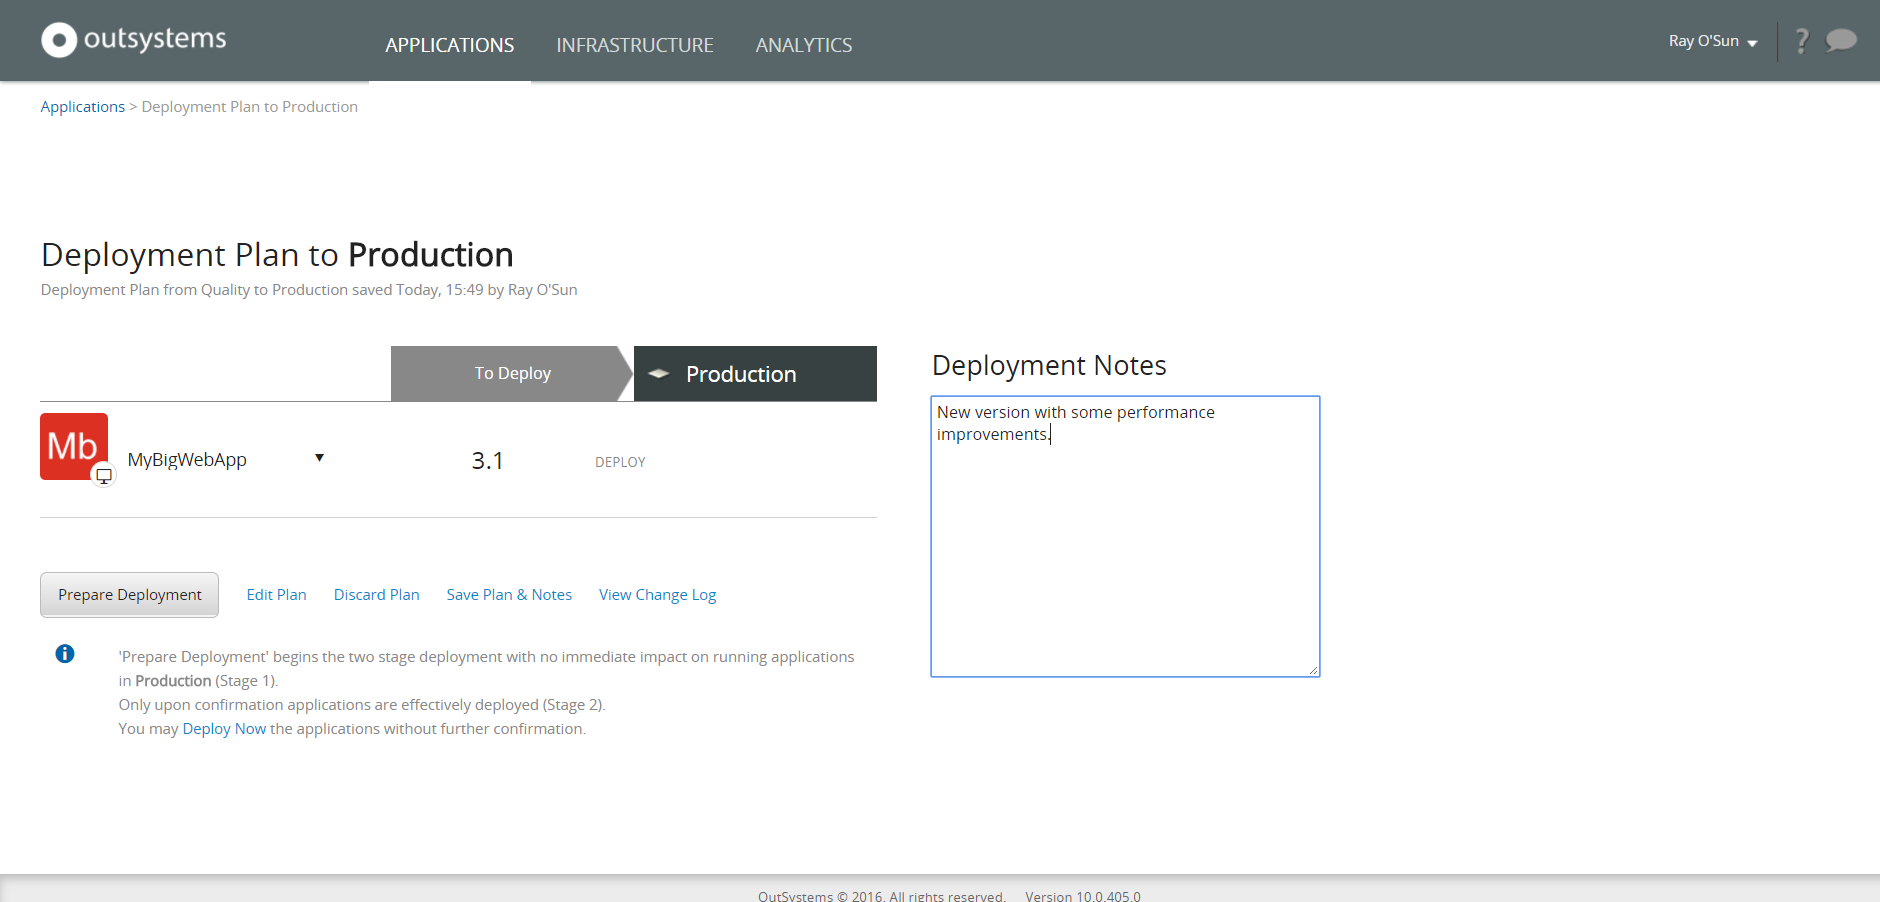Click the blue info icon near Prepare Deployment
Screen dimensions: 1880x902
[66, 653]
